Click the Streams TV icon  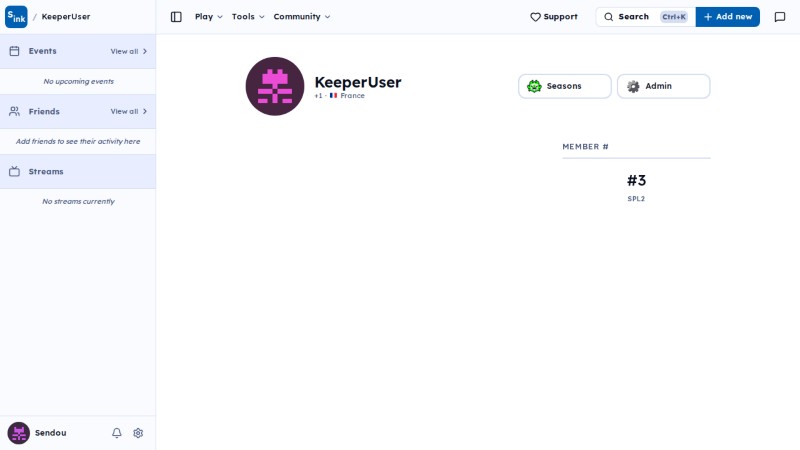click(x=14, y=171)
